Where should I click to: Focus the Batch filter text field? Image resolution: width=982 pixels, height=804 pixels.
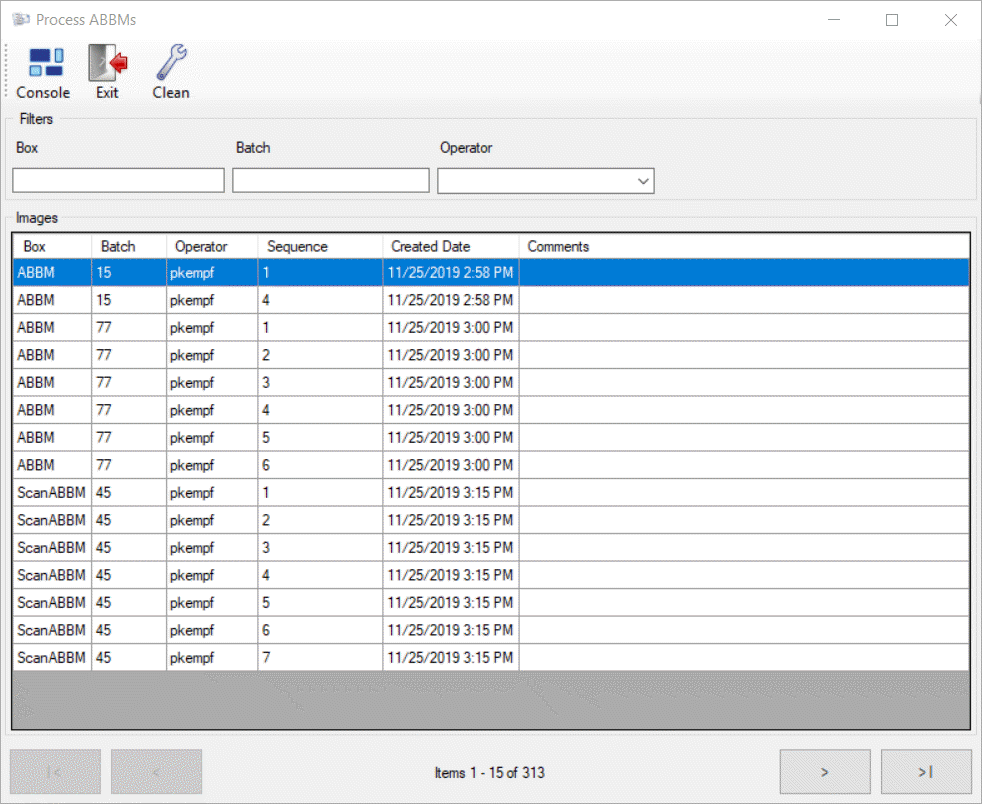point(331,180)
